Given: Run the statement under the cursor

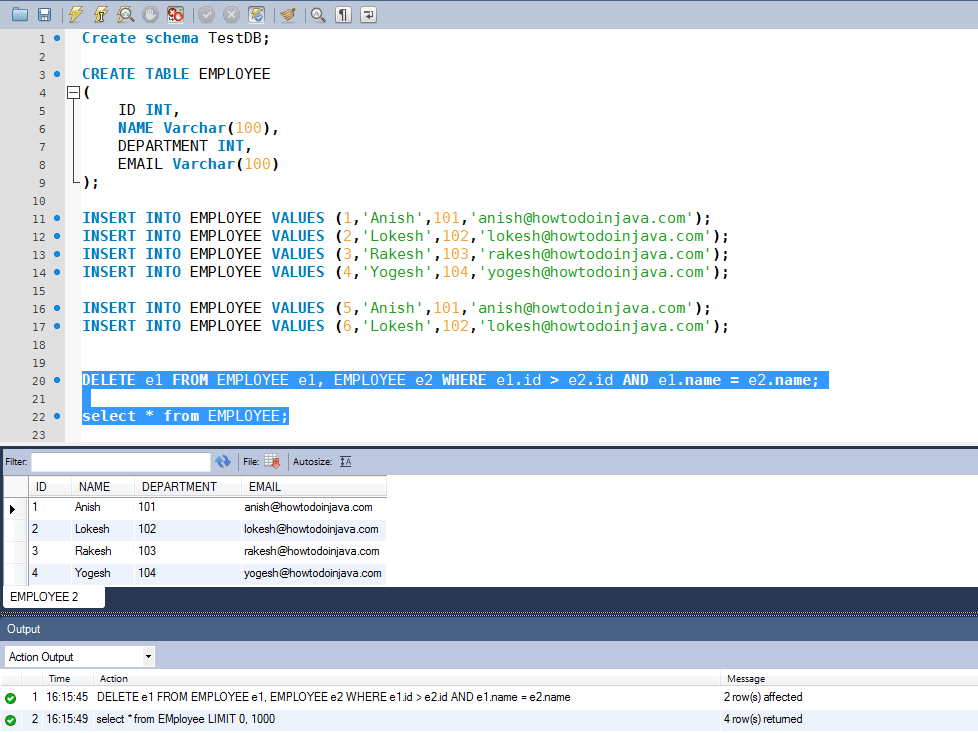Looking at the screenshot, I should (x=100, y=14).
